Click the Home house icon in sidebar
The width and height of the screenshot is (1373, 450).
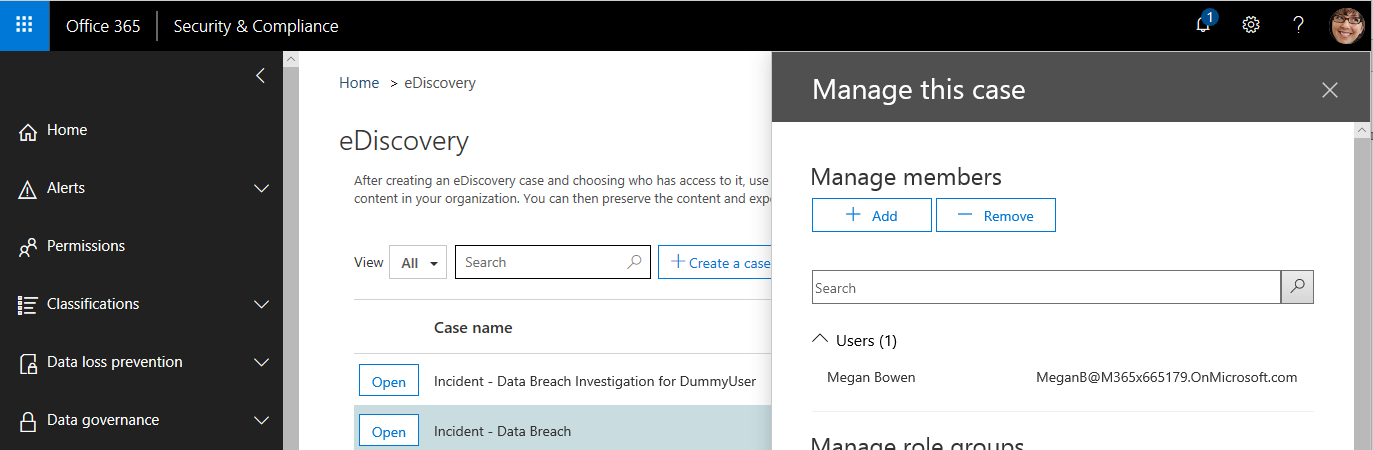point(28,131)
